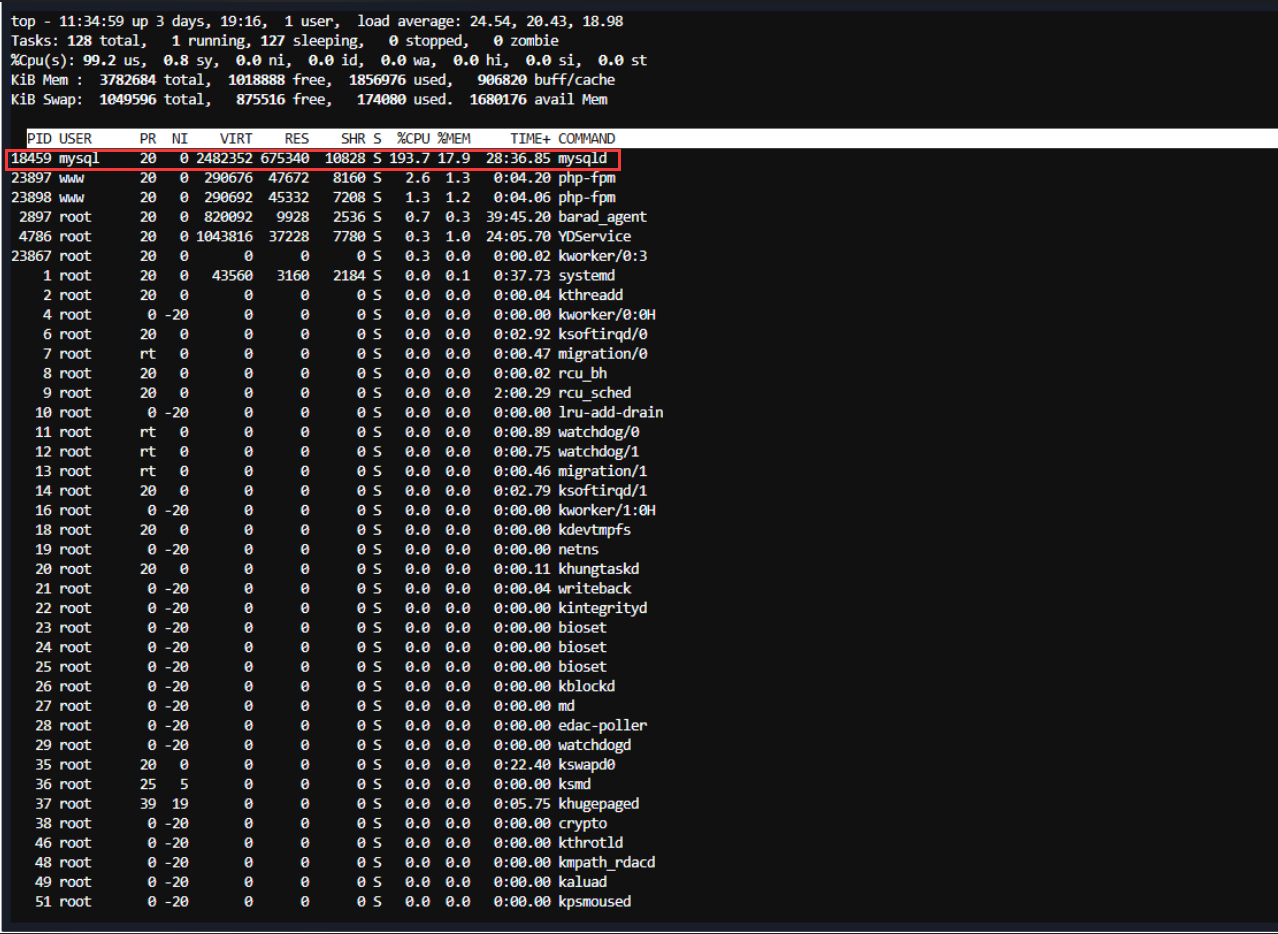The width and height of the screenshot is (1278, 934).
Task: Click the 2482352 VIRT value
Action: pyautogui.click(x=224, y=158)
